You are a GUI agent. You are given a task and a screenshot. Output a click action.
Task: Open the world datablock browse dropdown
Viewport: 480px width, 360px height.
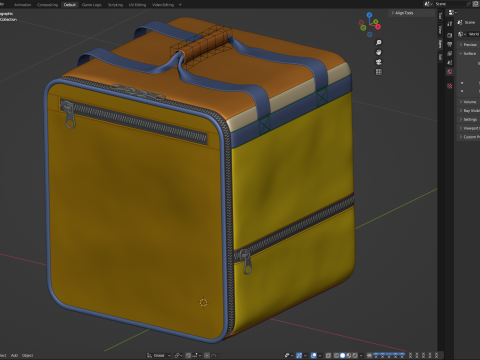pos(462,34)
